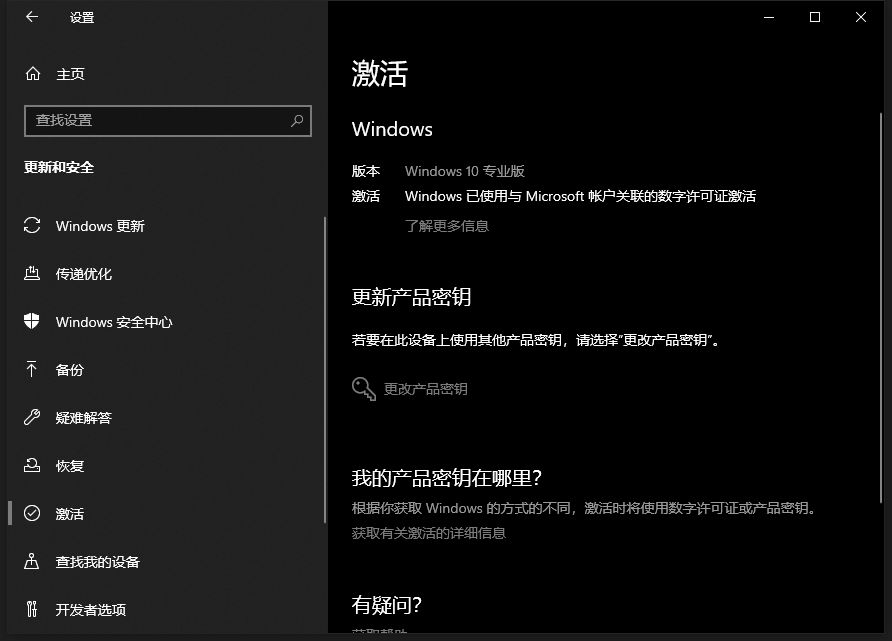
Task: Click the checkmark circle icon for 激活
Action: [32, 513]
